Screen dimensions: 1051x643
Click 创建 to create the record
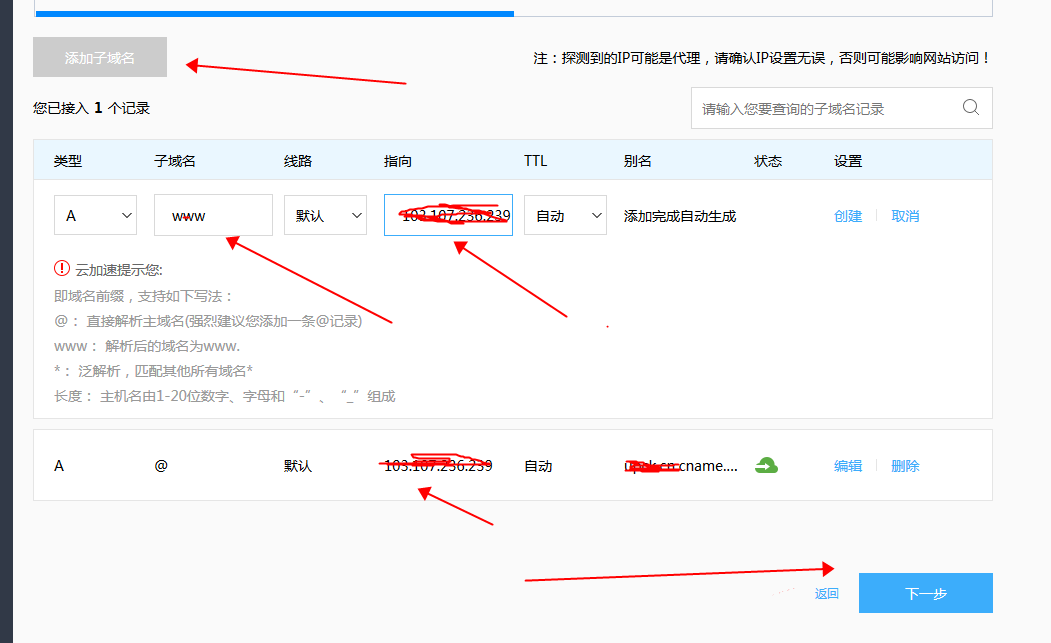[848, 216]
